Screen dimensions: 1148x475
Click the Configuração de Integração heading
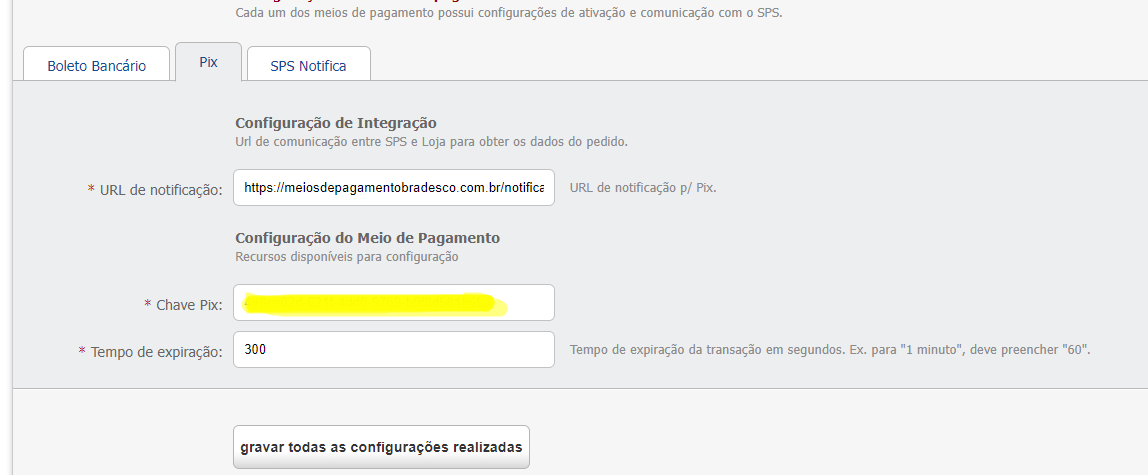click(x=336, y=123)
